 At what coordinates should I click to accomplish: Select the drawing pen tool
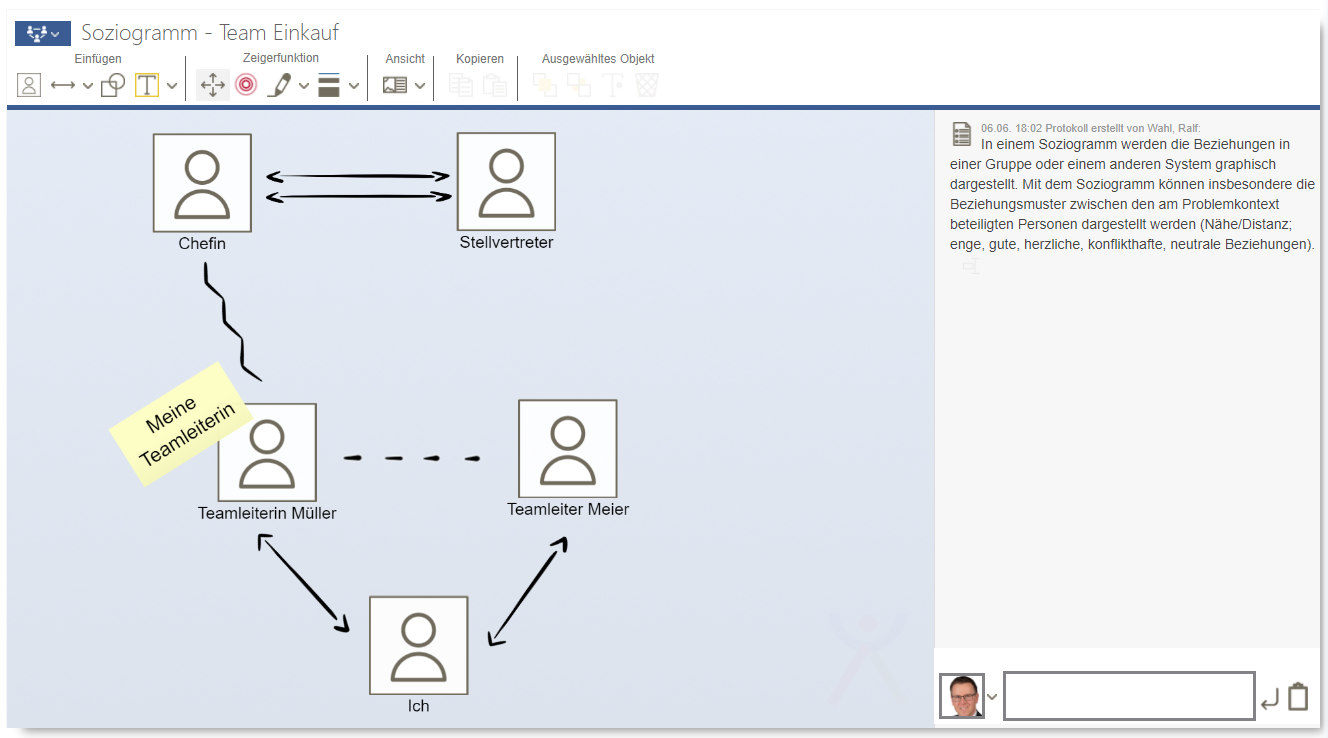(x=281, y=85)
